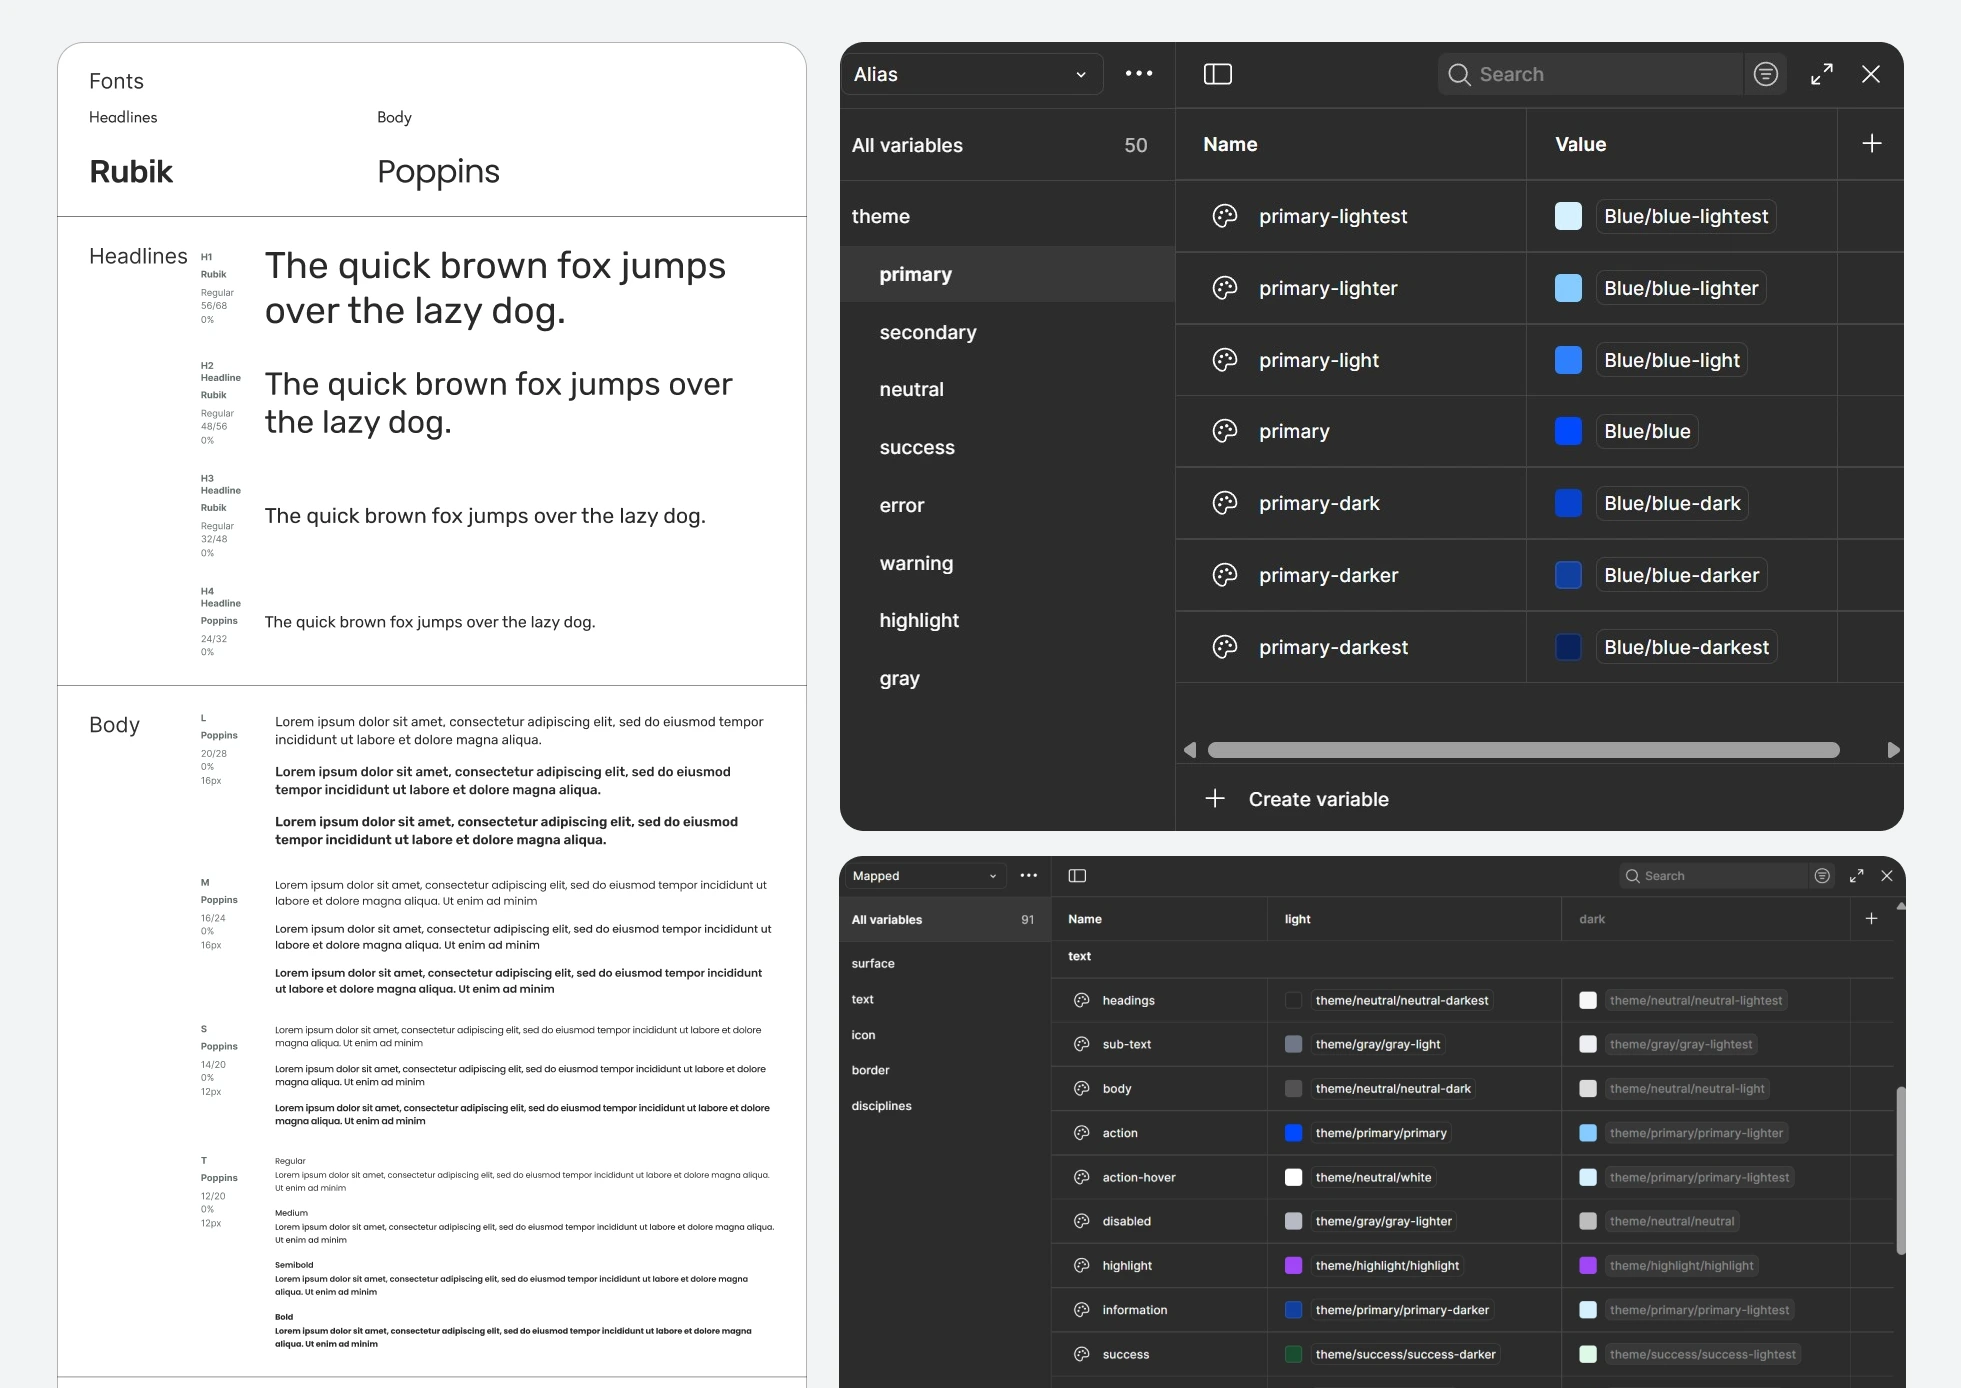Screen dimensions: 1961x1388
Task: Click filter icon in Mapped window search
Action: 1822,876
